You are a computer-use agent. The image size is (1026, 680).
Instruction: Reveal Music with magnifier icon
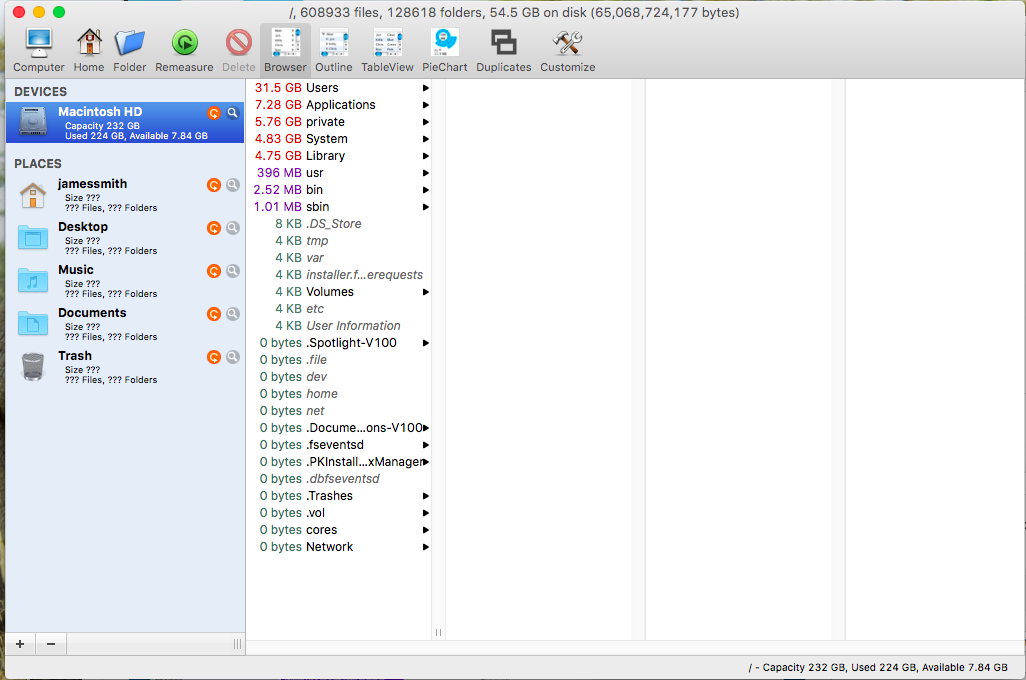click(232, 271)
